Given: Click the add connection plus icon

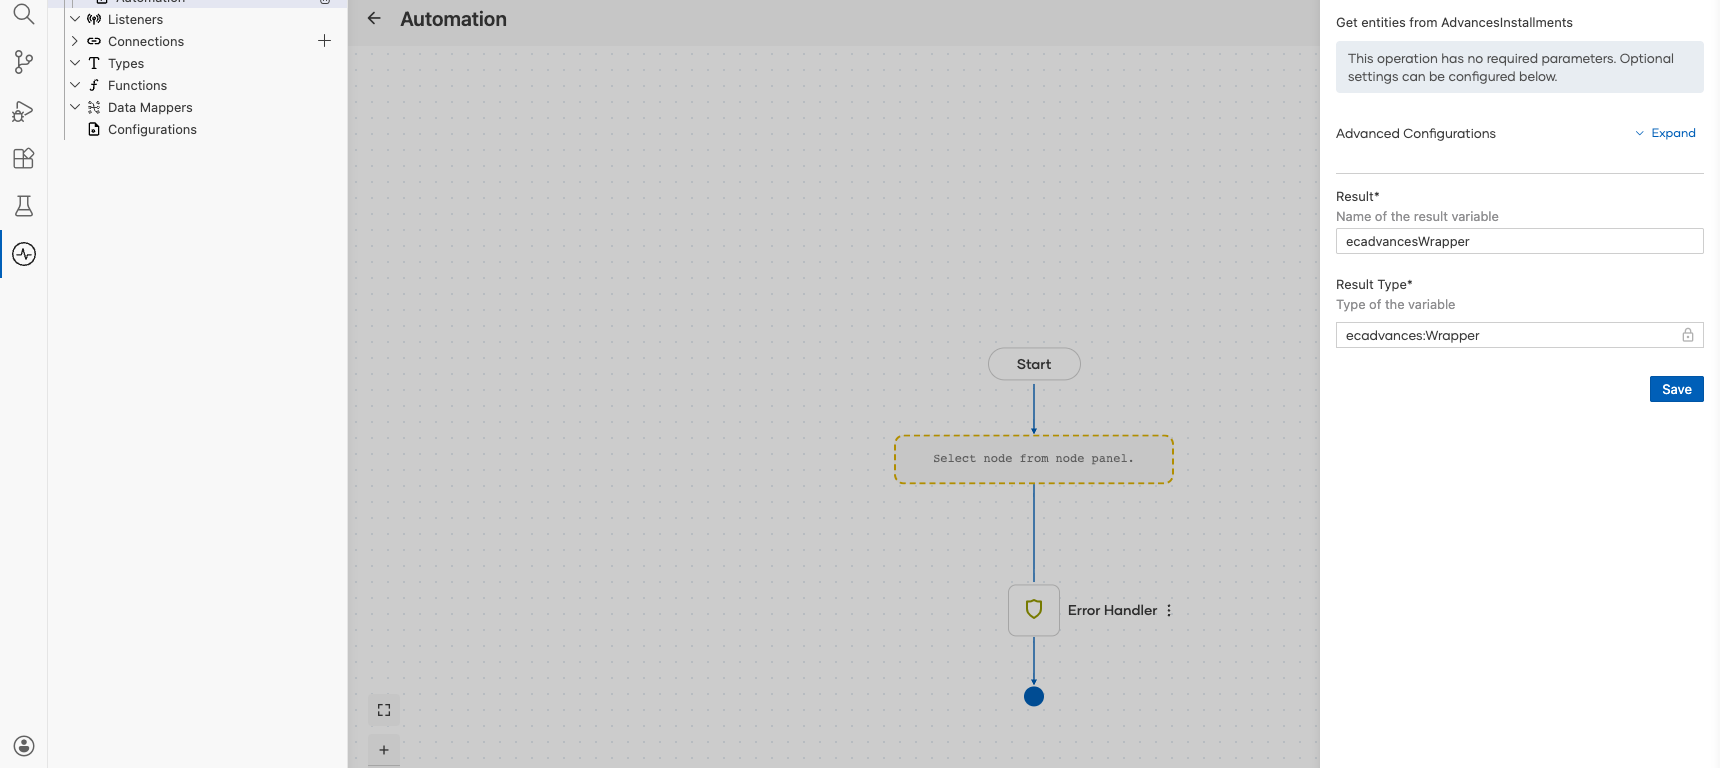Looking at the screenshot, I should [324, 41].
